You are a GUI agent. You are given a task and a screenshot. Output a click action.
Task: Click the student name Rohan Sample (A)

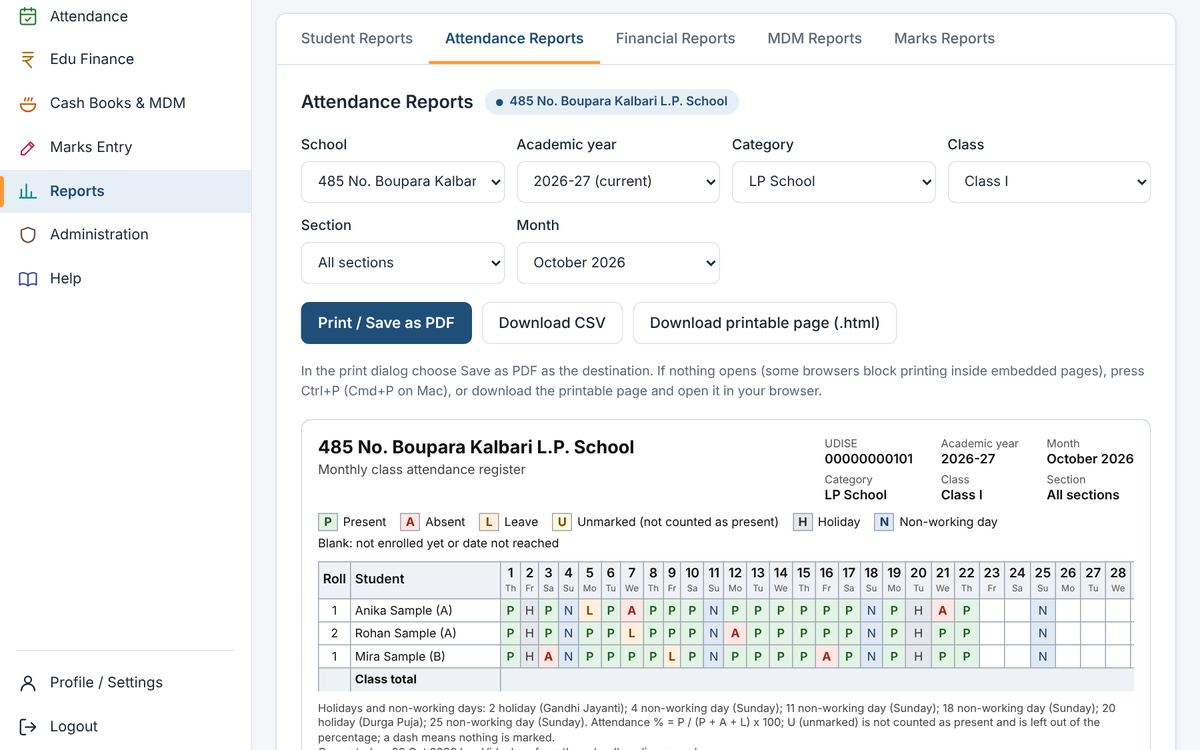tap(405, 633)
